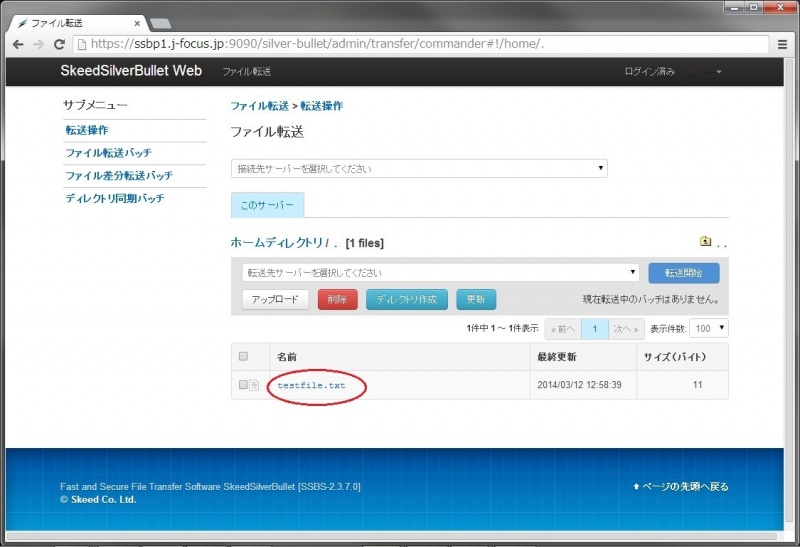The height and width of the screenshot is (547, 800).
Task: Click the browser forward arrow
Action: tap(38, 44)
